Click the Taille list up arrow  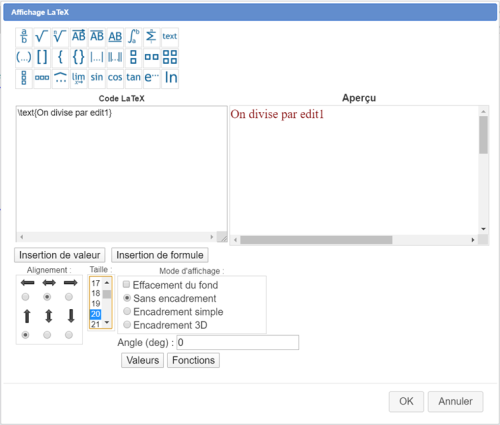tap(107, 283)
